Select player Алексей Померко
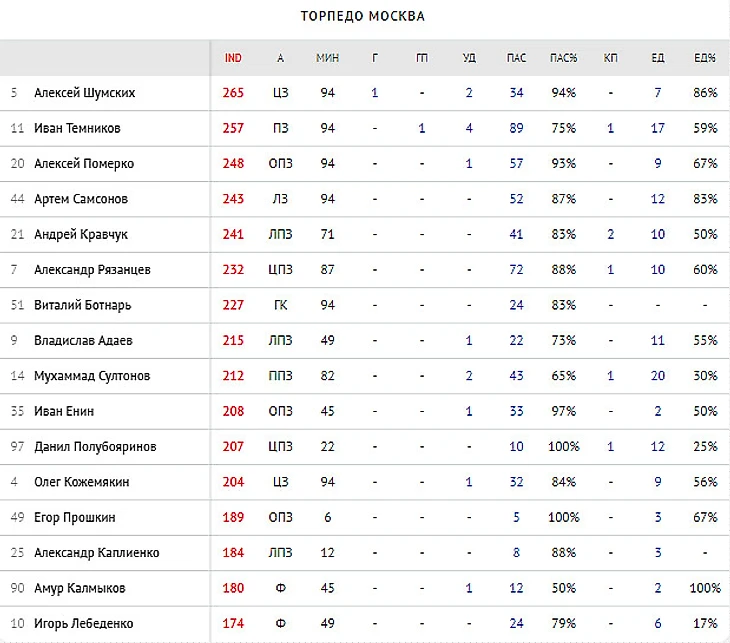 point(84,164)
